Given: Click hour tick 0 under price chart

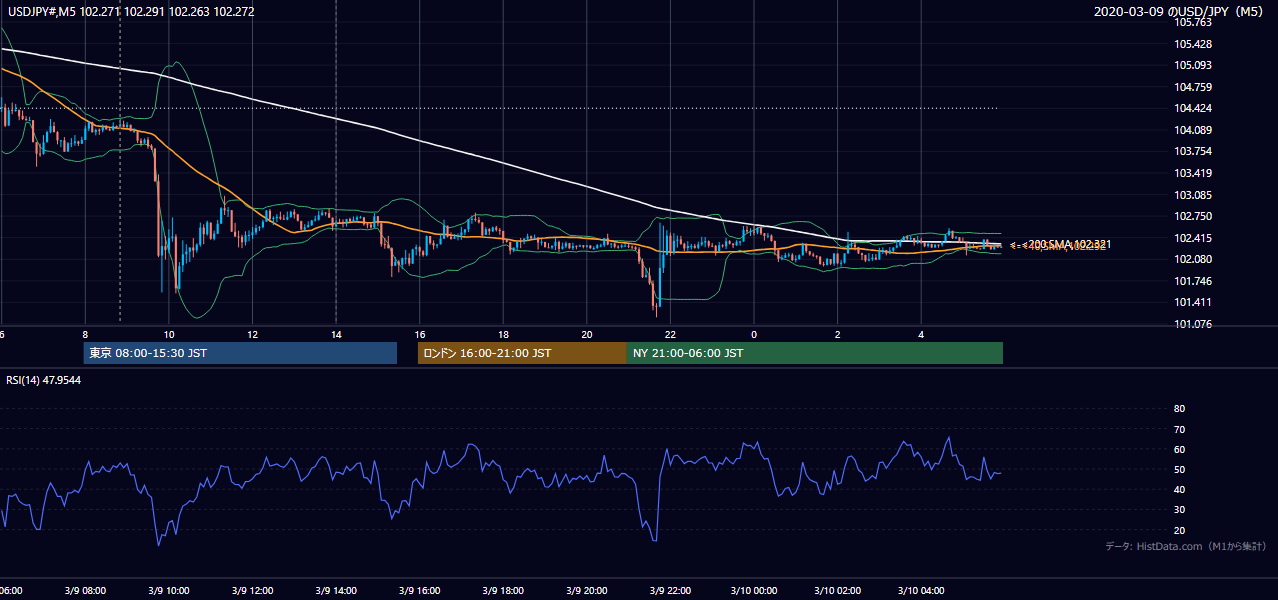Looking at the screenshot, I should point(754,334).
